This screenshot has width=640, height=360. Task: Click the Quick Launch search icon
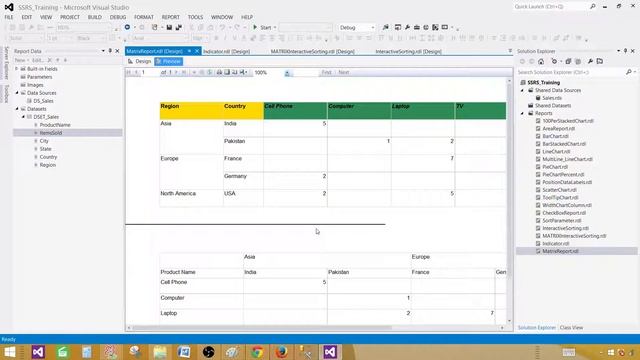(592, 7)
